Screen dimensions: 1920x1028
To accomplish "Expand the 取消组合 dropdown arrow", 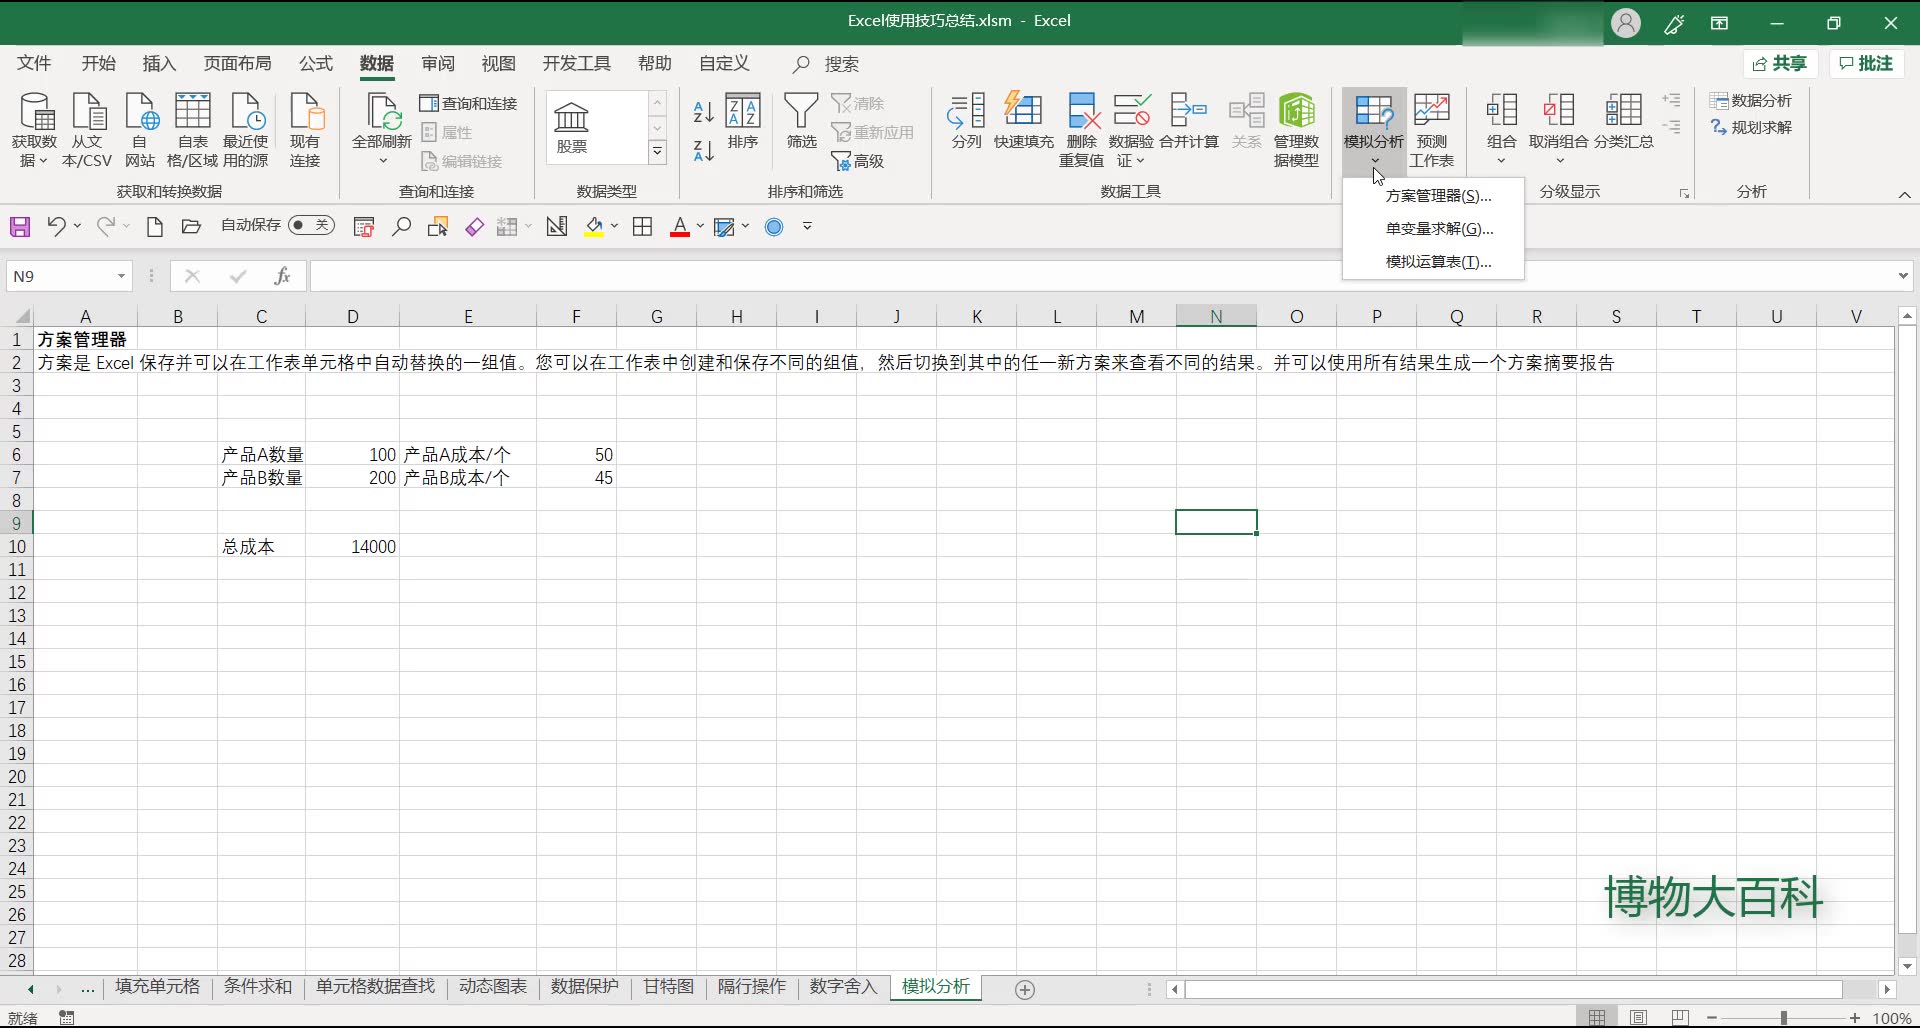I will click(x=1559, y=161).
